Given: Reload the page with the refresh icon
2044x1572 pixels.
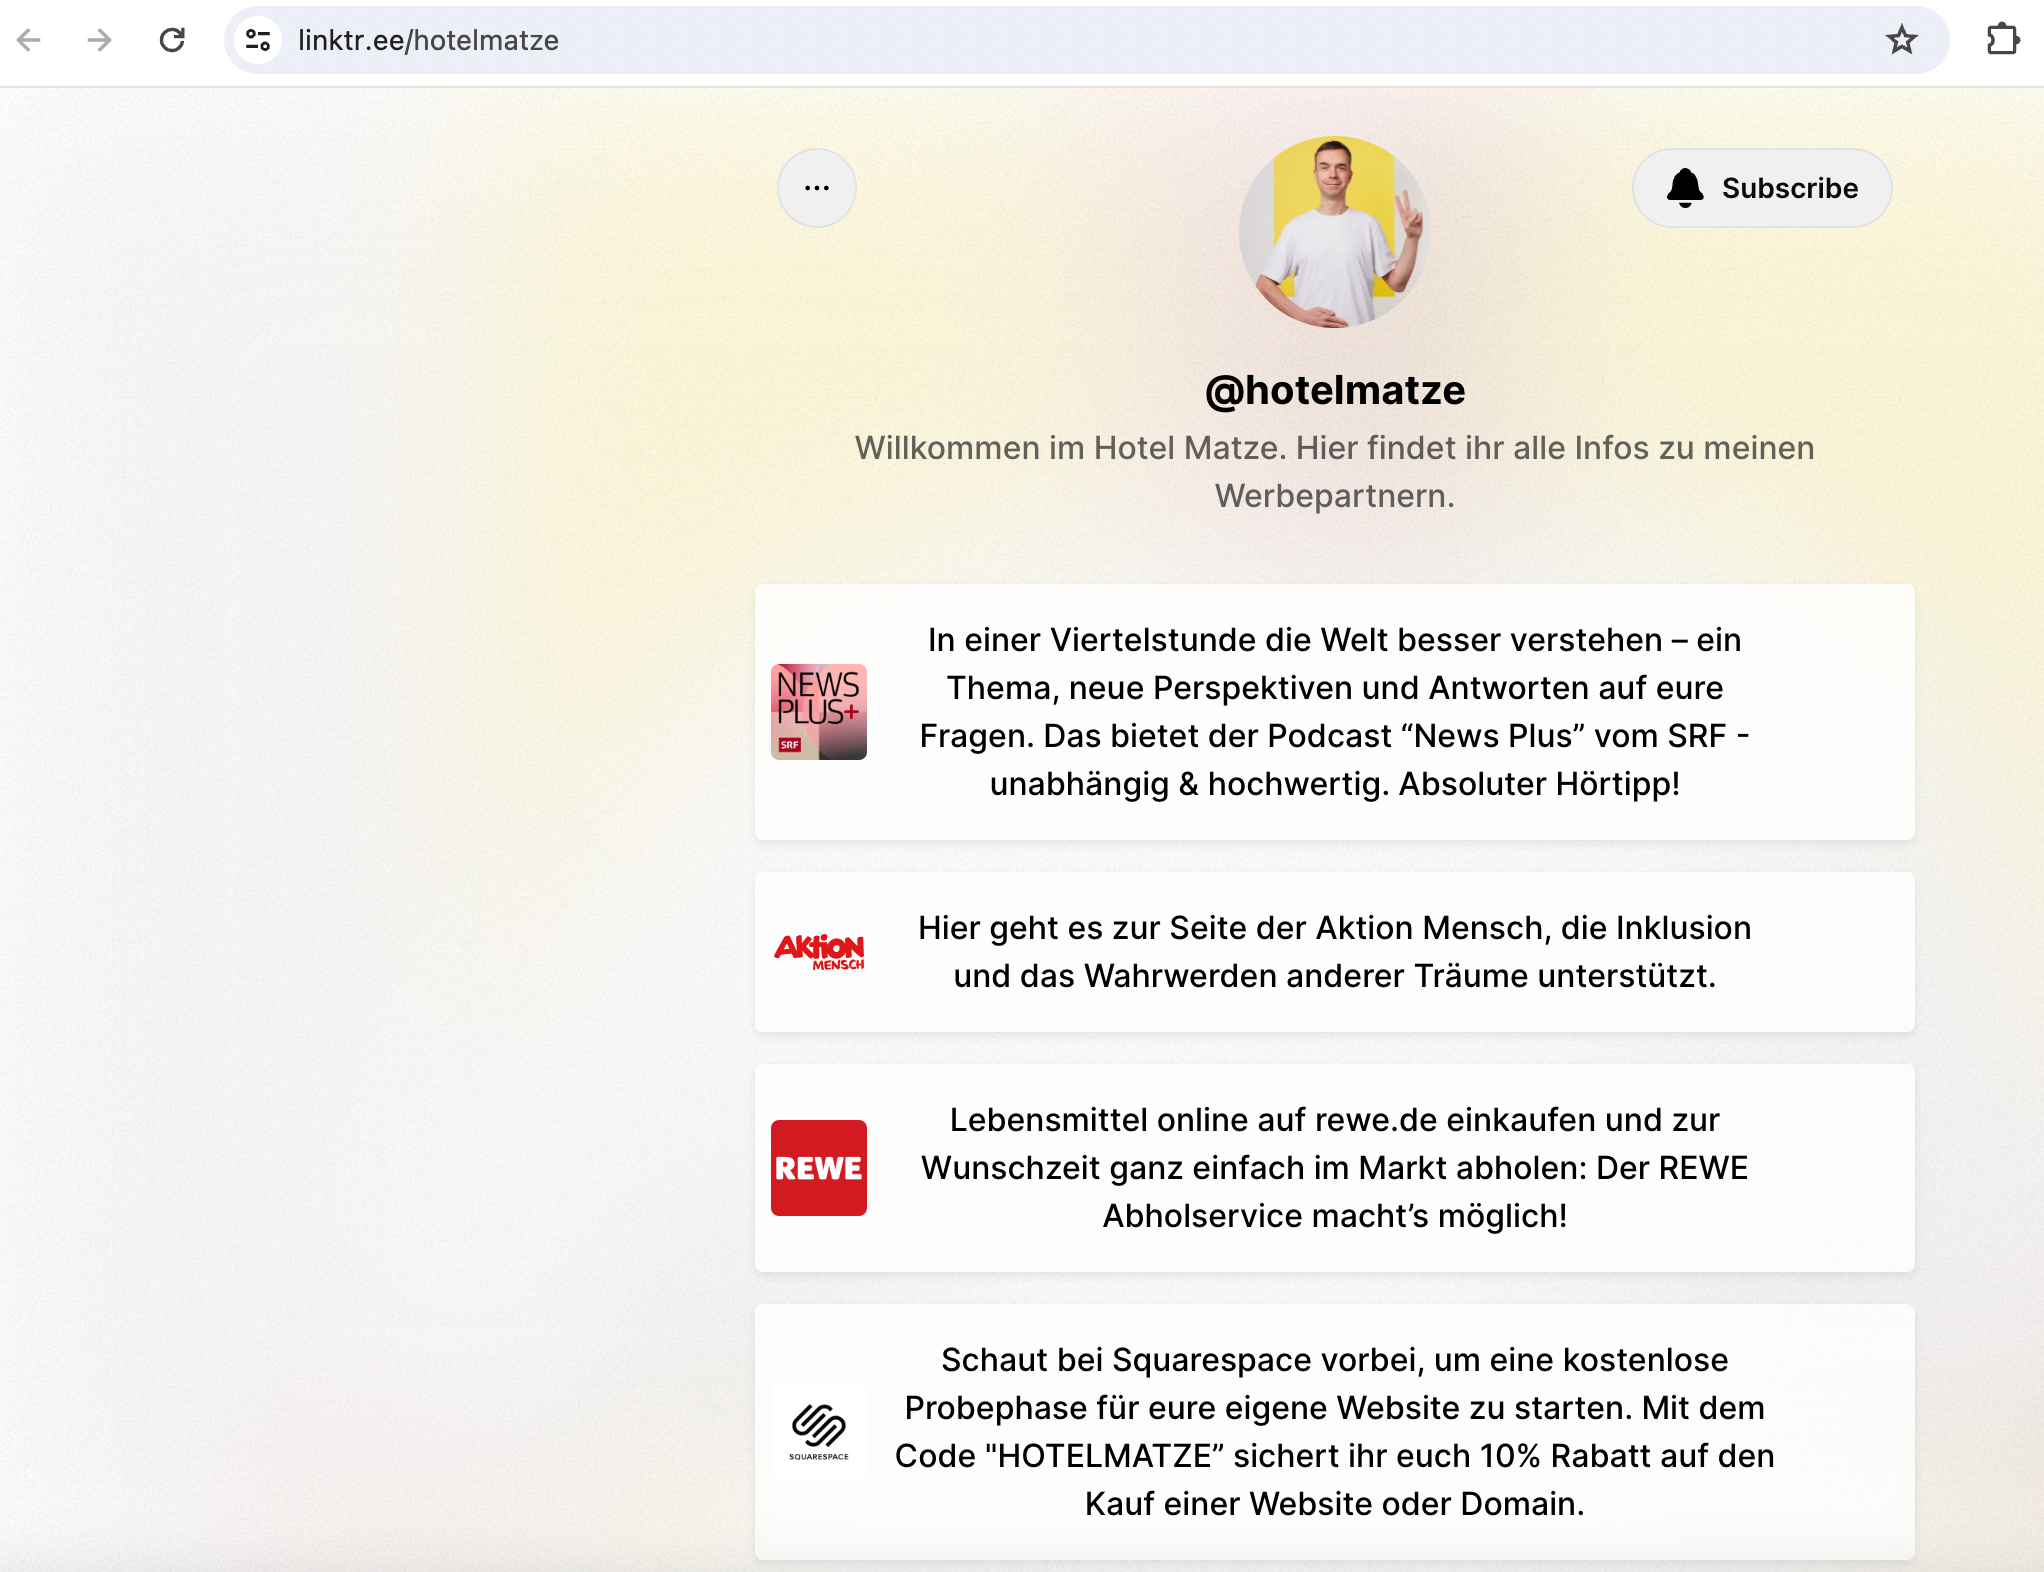Looking at the screenshot, I should (x=172, y=40).
